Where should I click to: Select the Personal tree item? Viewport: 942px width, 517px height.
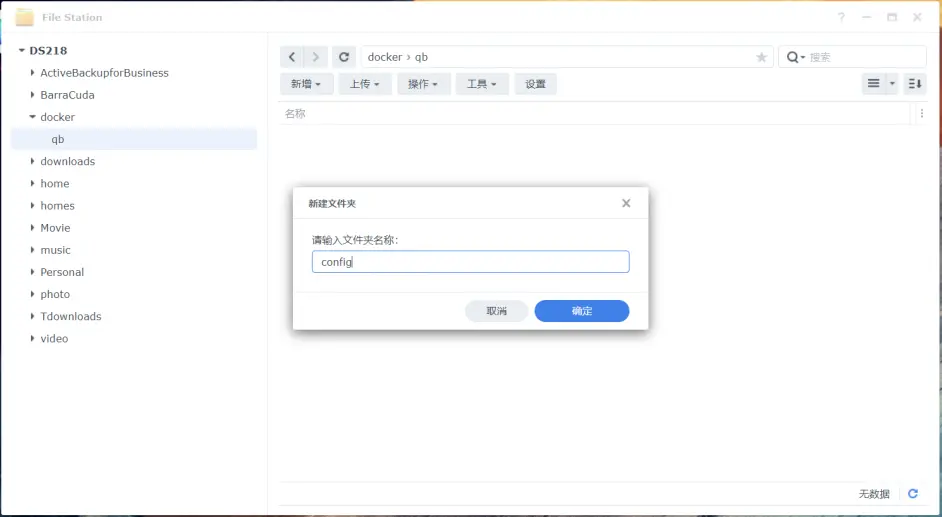click(x=62, y=272)
